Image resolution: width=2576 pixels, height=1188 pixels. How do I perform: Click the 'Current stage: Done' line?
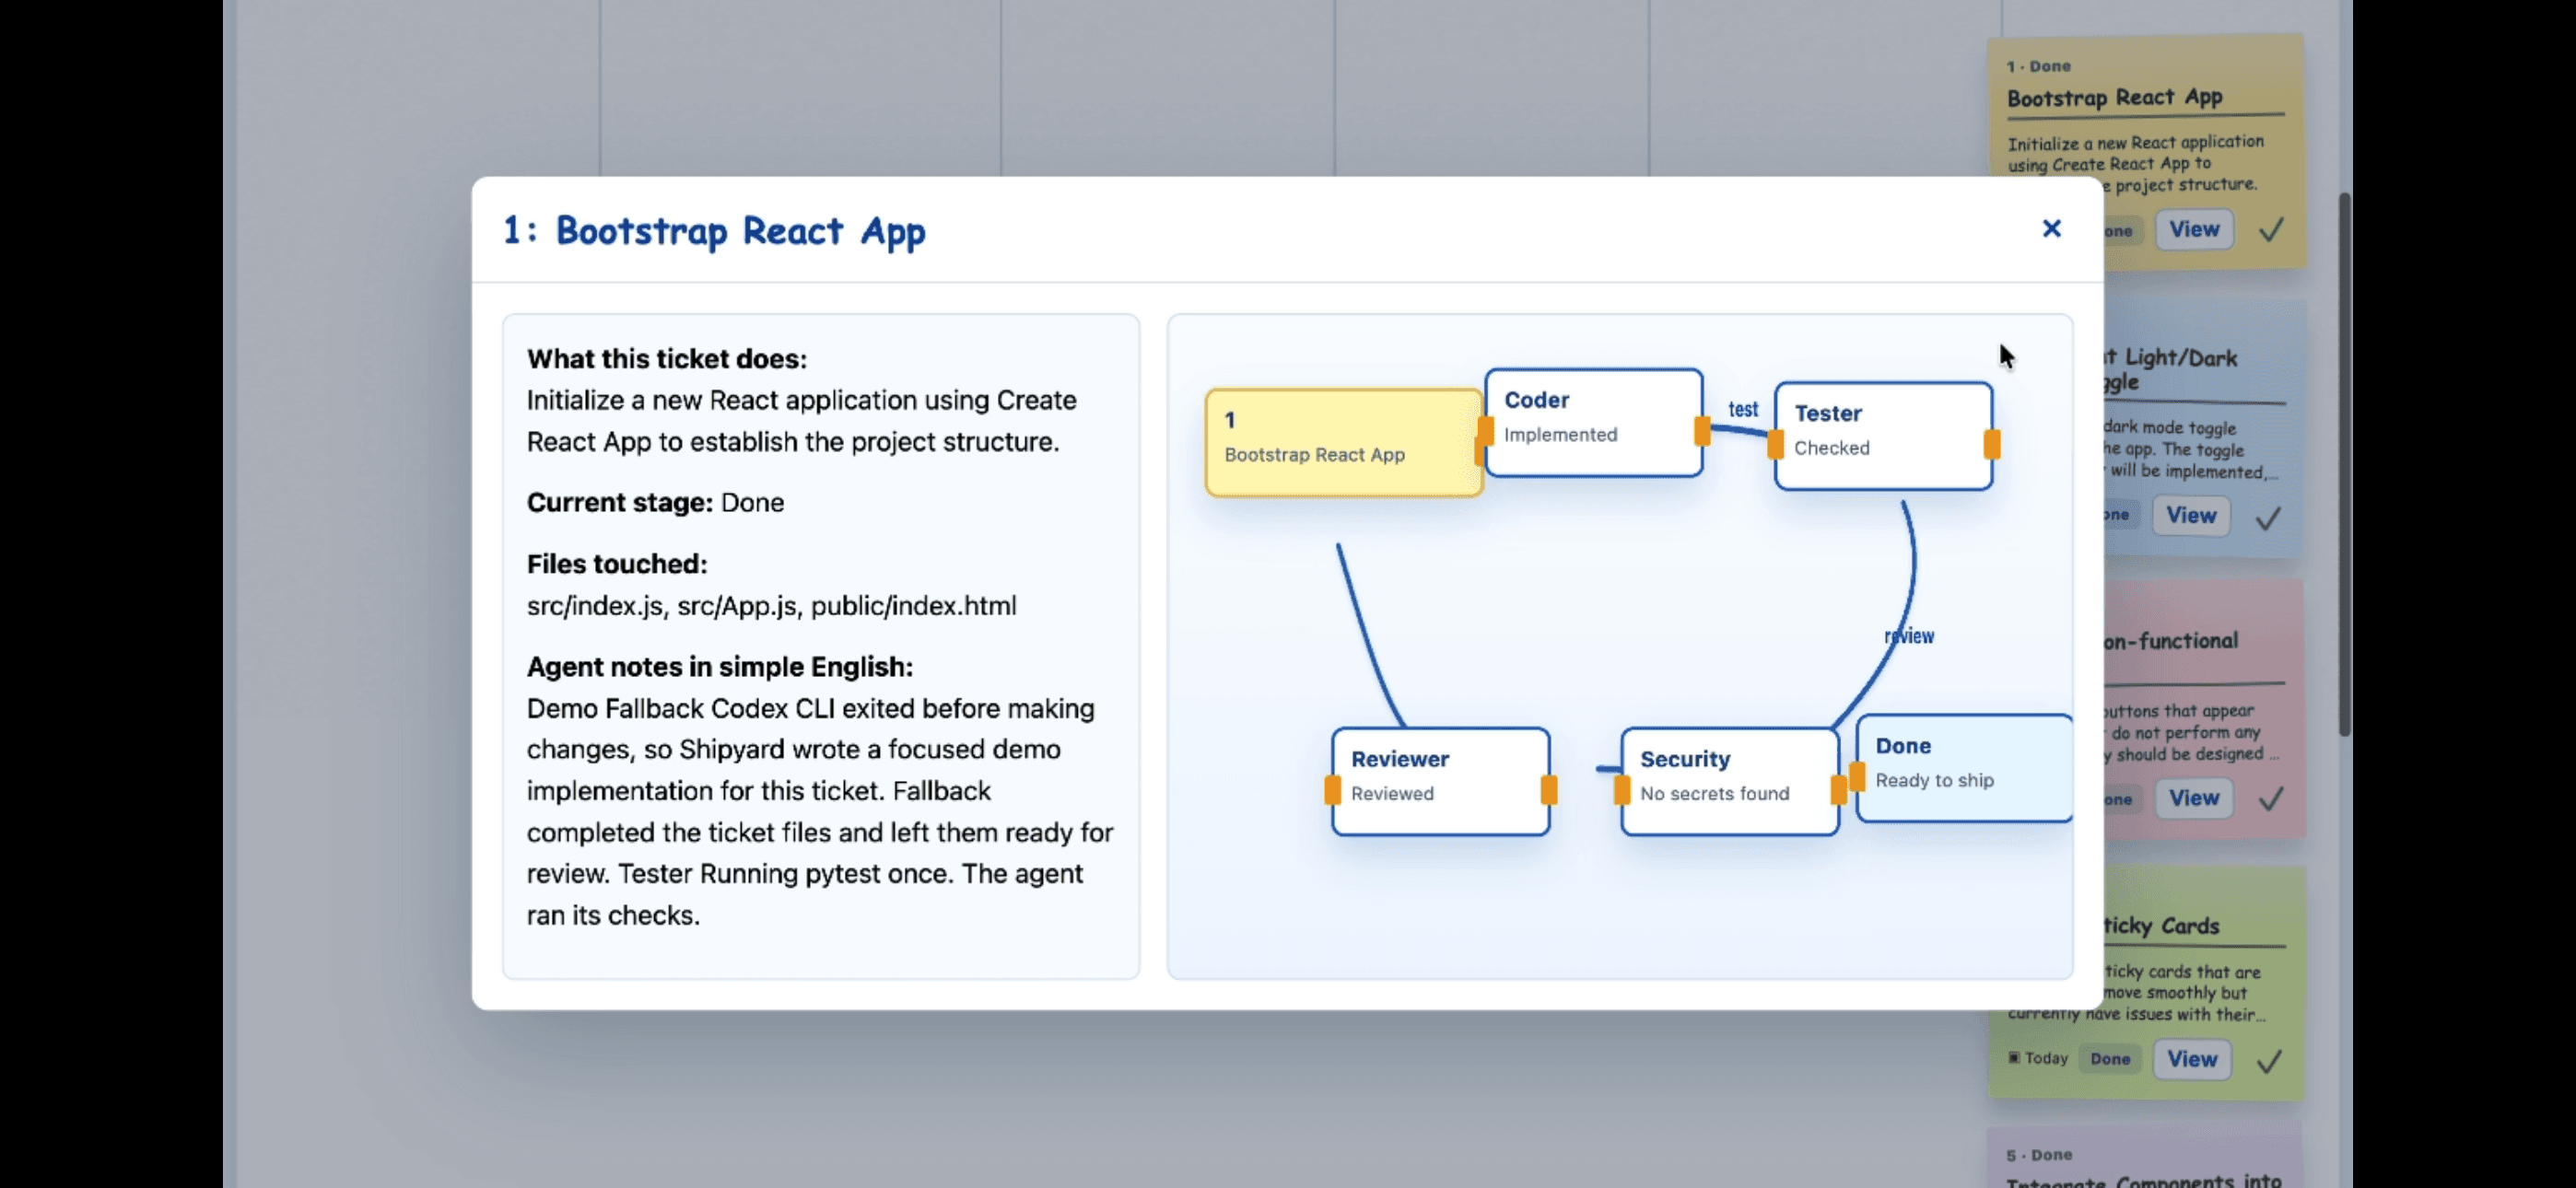pyautogui.click(x=656, y=502)
